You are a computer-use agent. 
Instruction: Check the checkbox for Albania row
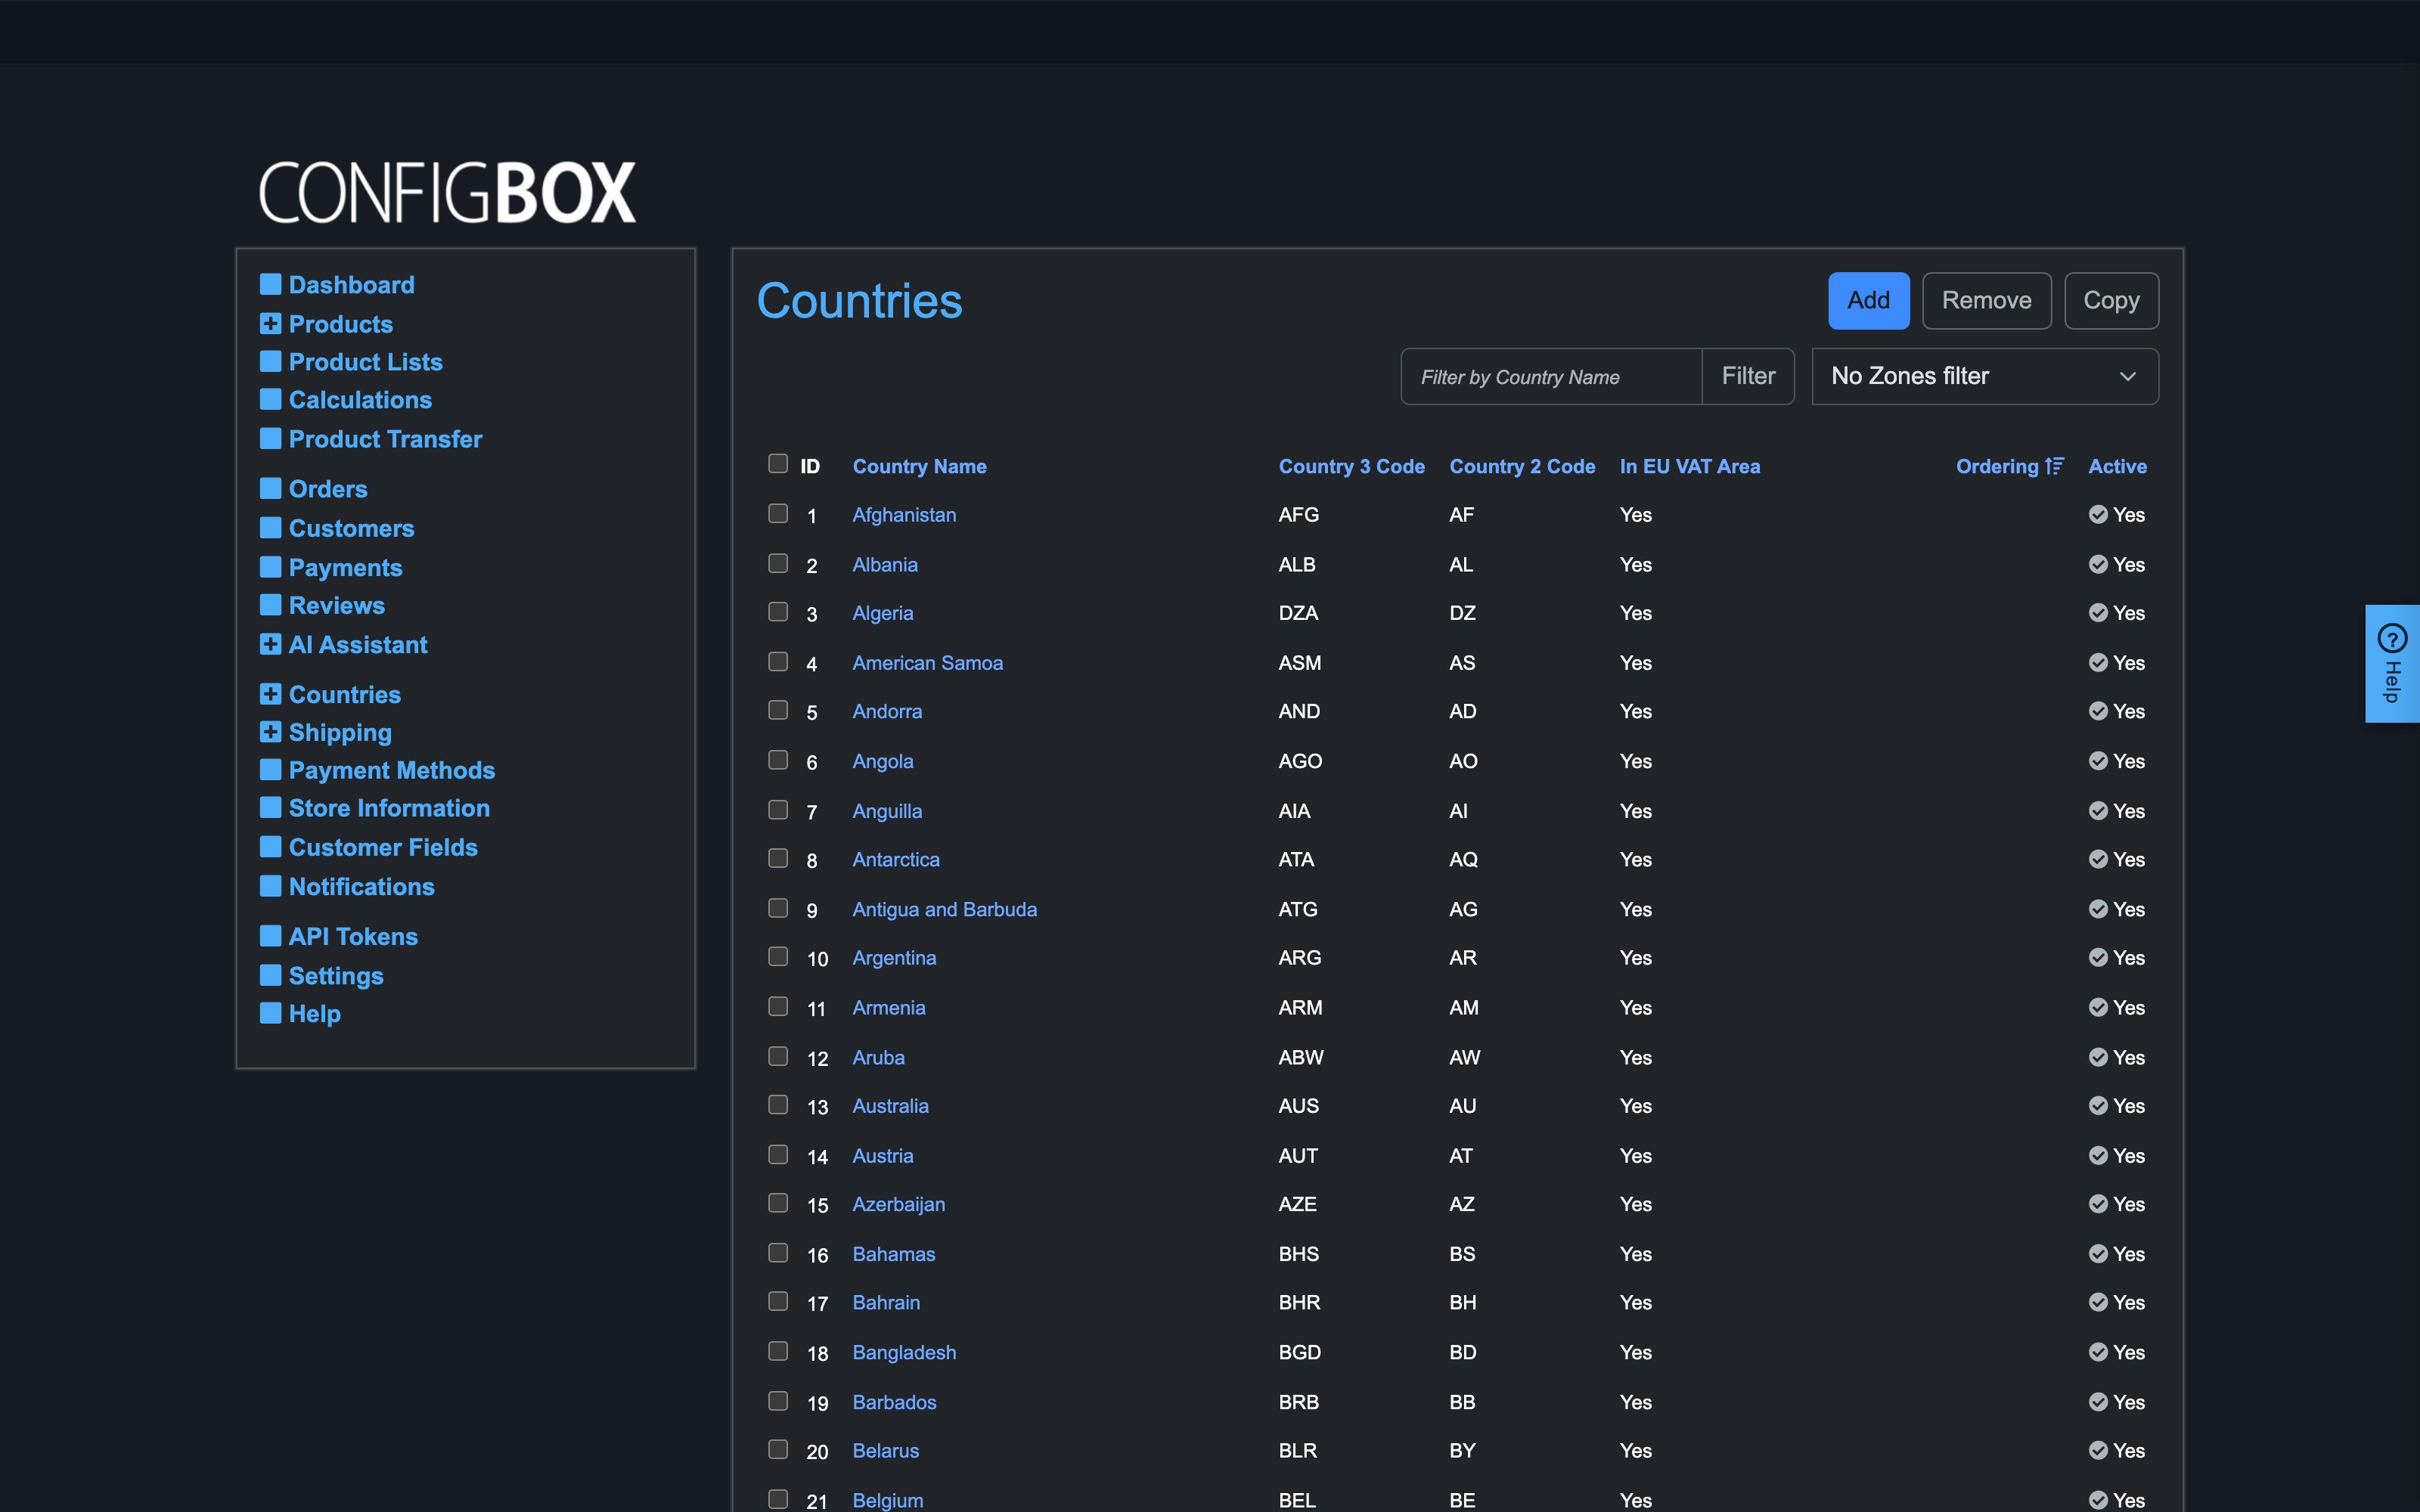click(x=778, y=563)
